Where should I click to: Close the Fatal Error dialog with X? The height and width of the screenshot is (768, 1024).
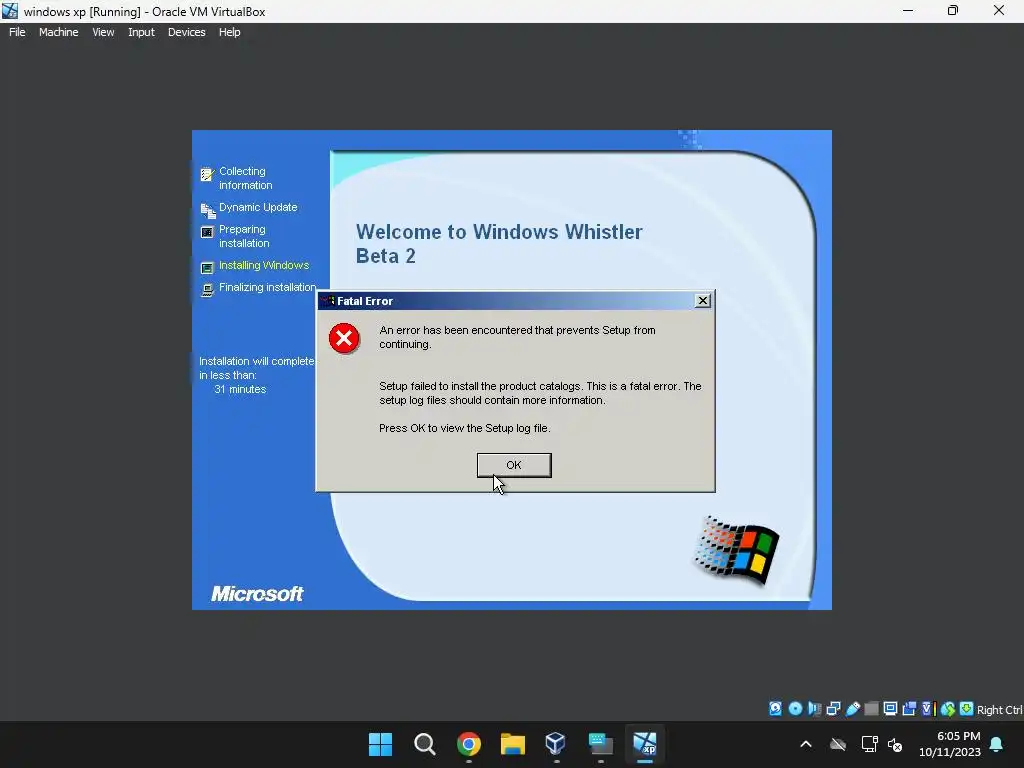tap(703, 300)
